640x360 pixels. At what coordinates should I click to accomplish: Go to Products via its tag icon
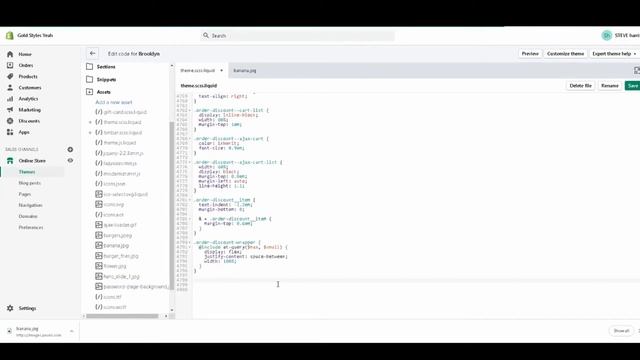point(10,76)
